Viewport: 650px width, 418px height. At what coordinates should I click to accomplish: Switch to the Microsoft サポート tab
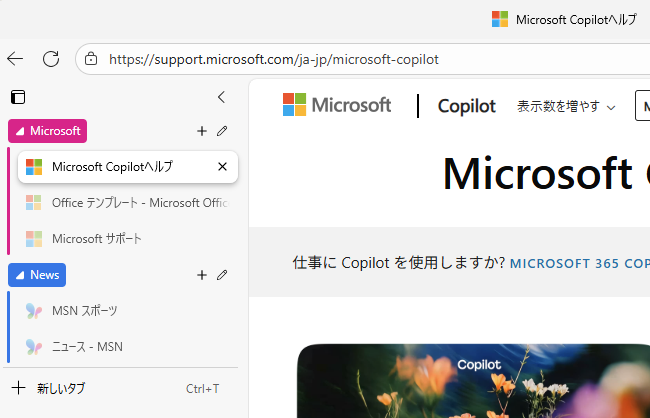128,239
